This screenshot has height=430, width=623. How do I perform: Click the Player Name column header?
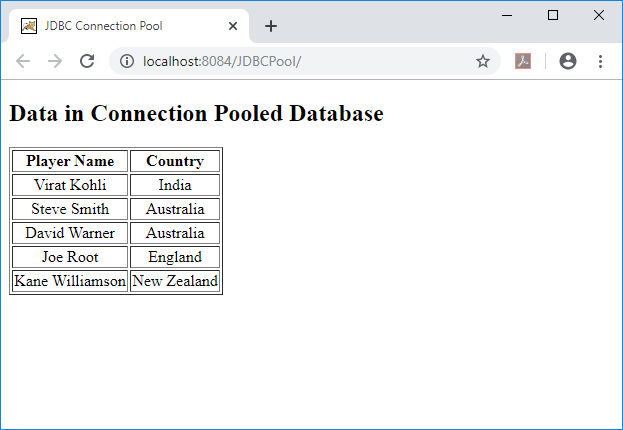tap(70, 161)
